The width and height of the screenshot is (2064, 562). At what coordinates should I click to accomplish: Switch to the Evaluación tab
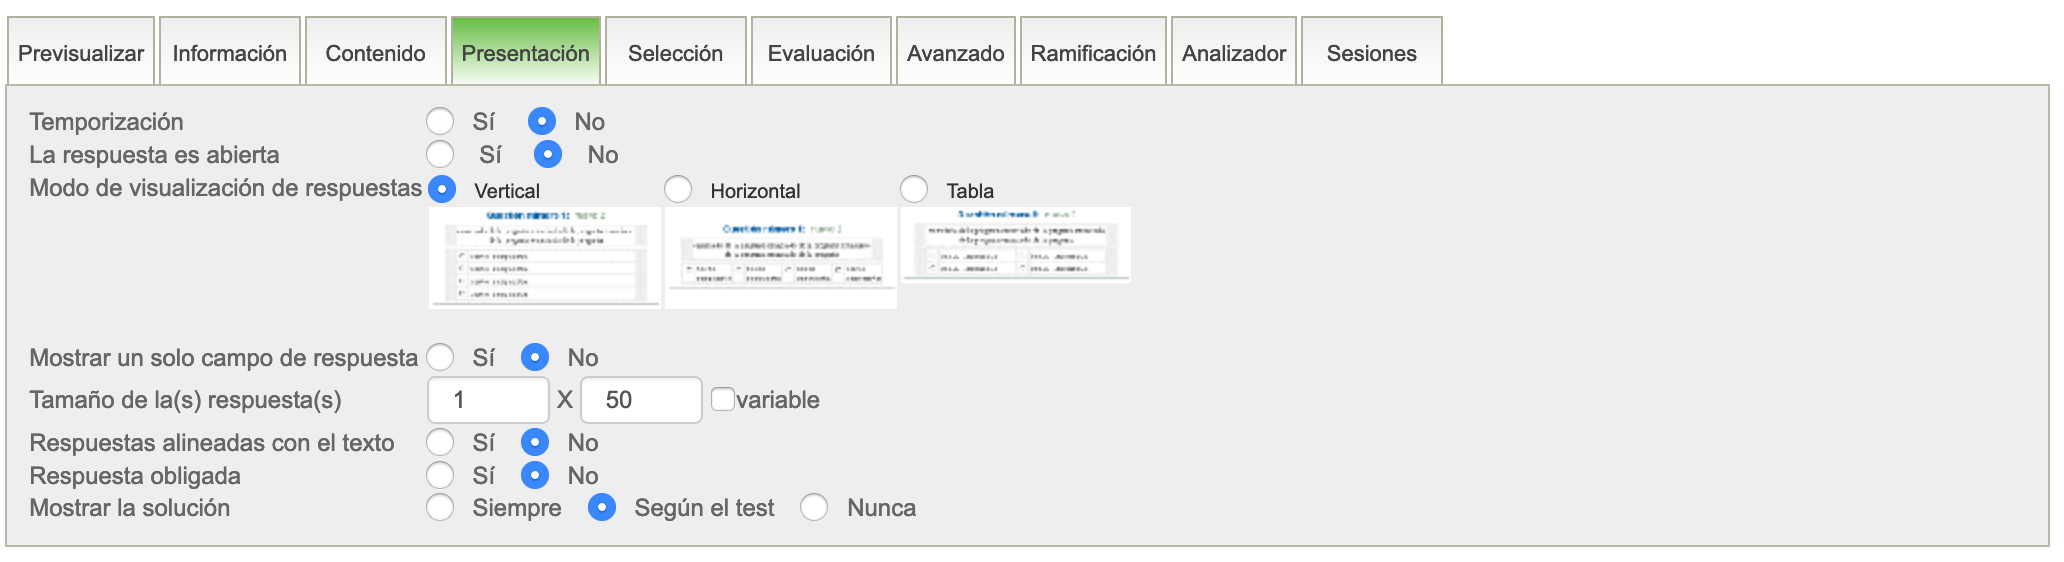click(821, 53)
